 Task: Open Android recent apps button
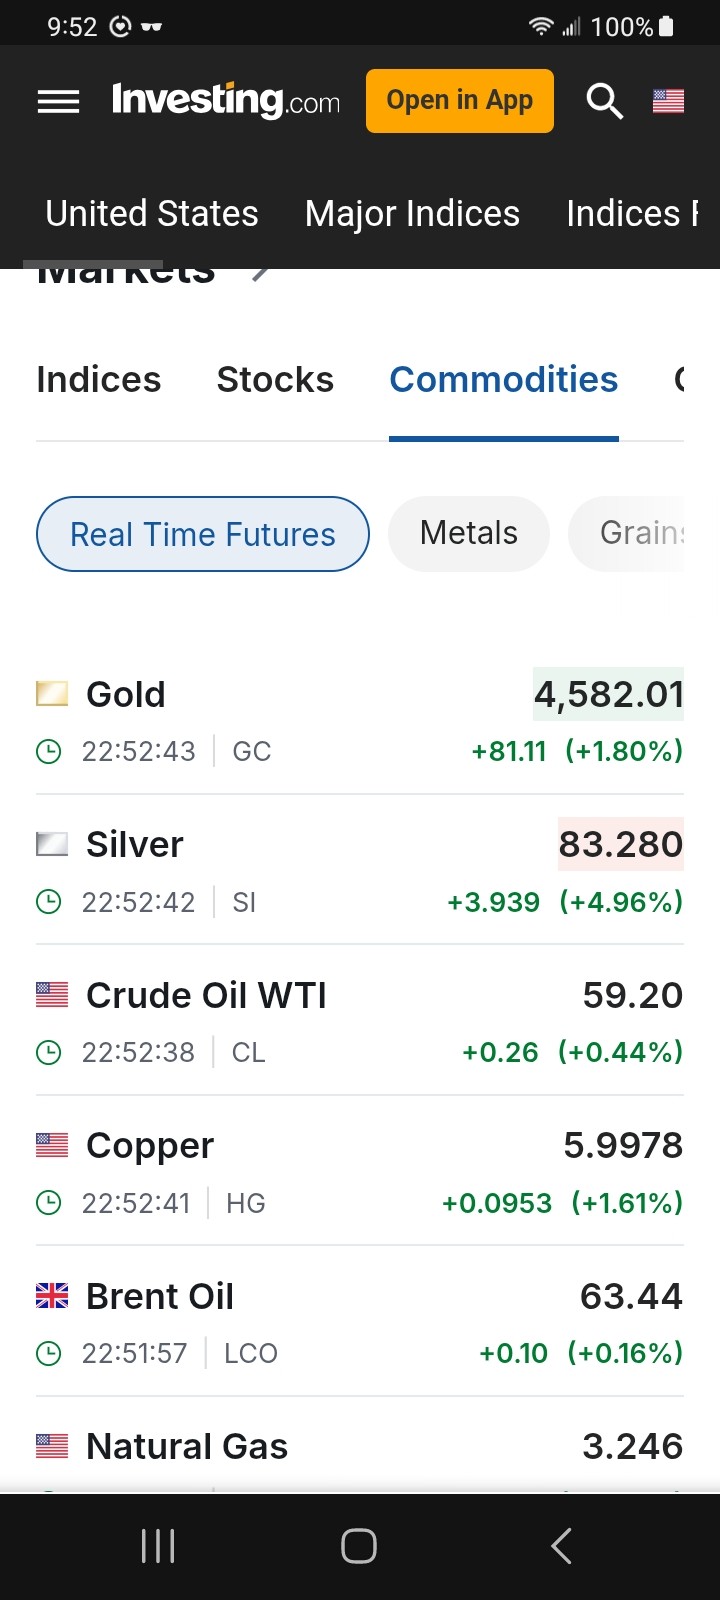pos(158,1546)
